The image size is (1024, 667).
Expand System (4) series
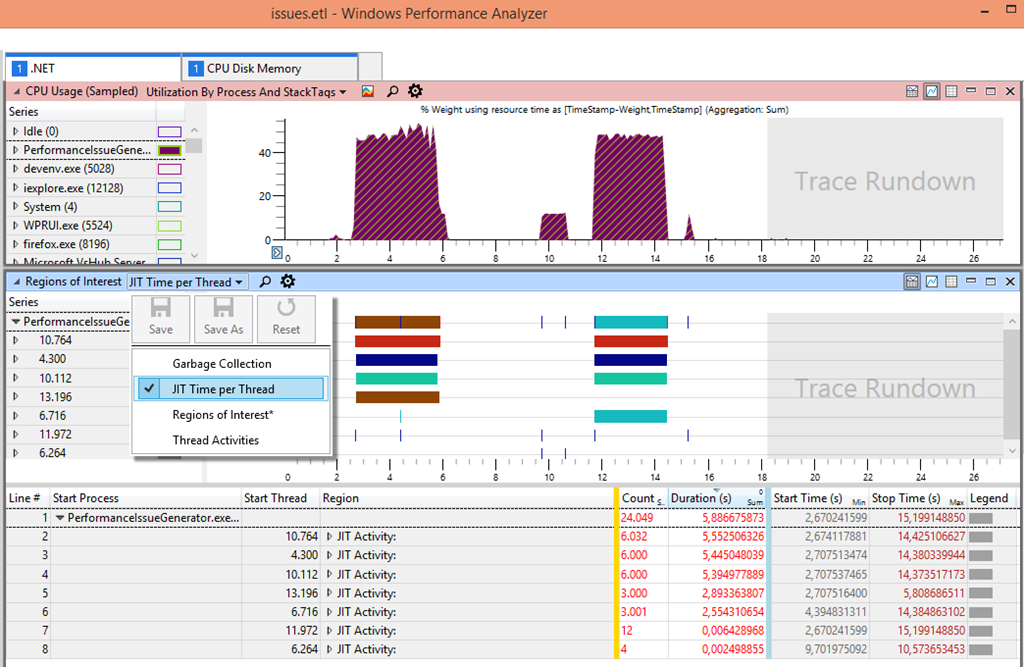coord(15,206)
